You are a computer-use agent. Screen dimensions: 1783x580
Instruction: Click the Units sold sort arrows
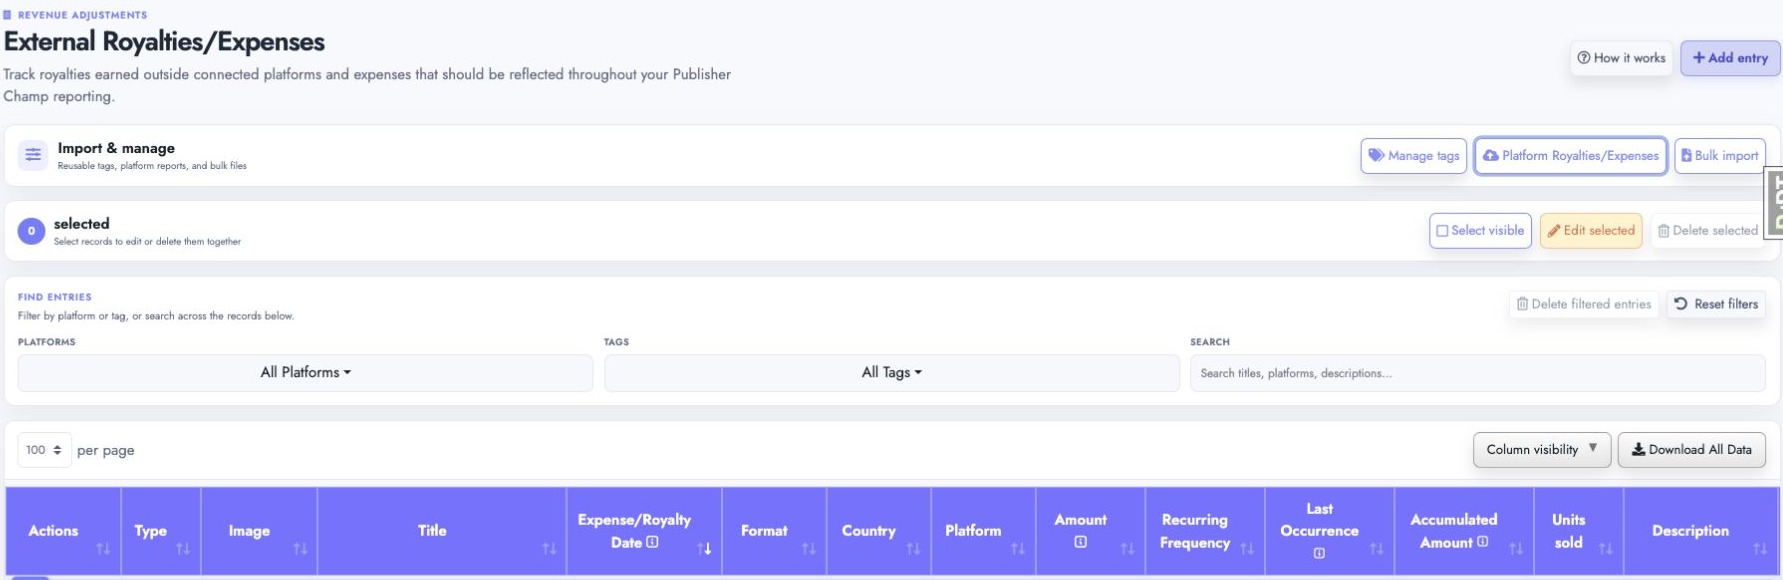point(1606,549)
